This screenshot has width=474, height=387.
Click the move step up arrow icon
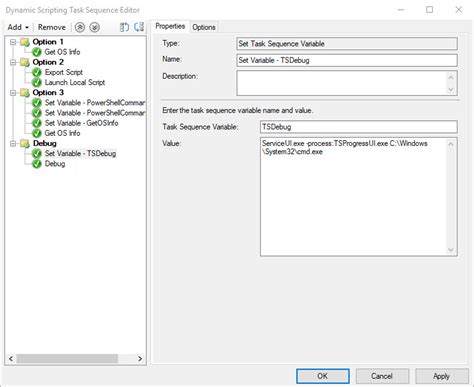click(80, 27)
